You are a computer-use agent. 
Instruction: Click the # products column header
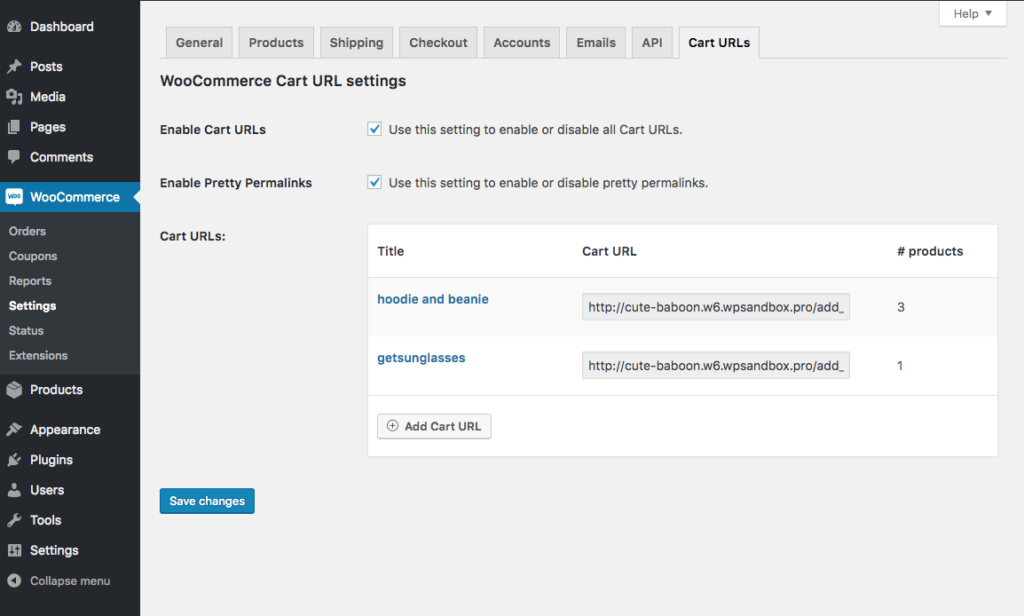click(930, 251)
